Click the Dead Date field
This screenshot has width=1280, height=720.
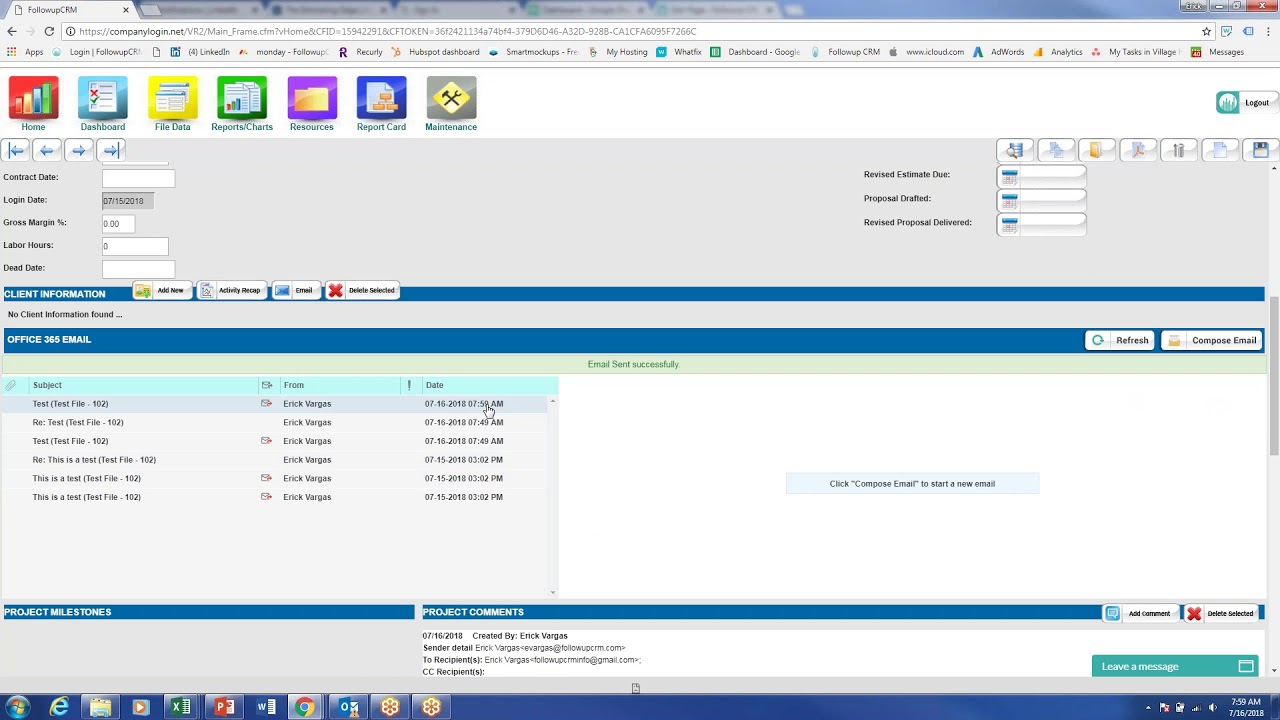138,268
